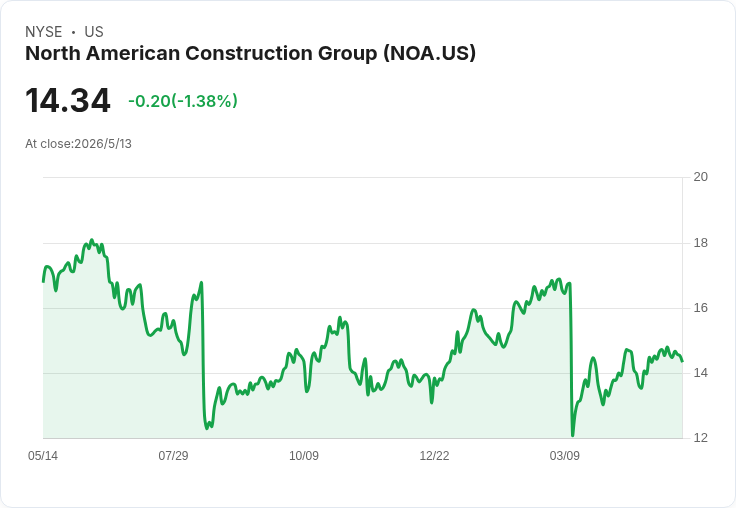Select the 10/09 date axis label
Image resolution: width=736 pixels, height=508 pixels.
pos(304,455)
